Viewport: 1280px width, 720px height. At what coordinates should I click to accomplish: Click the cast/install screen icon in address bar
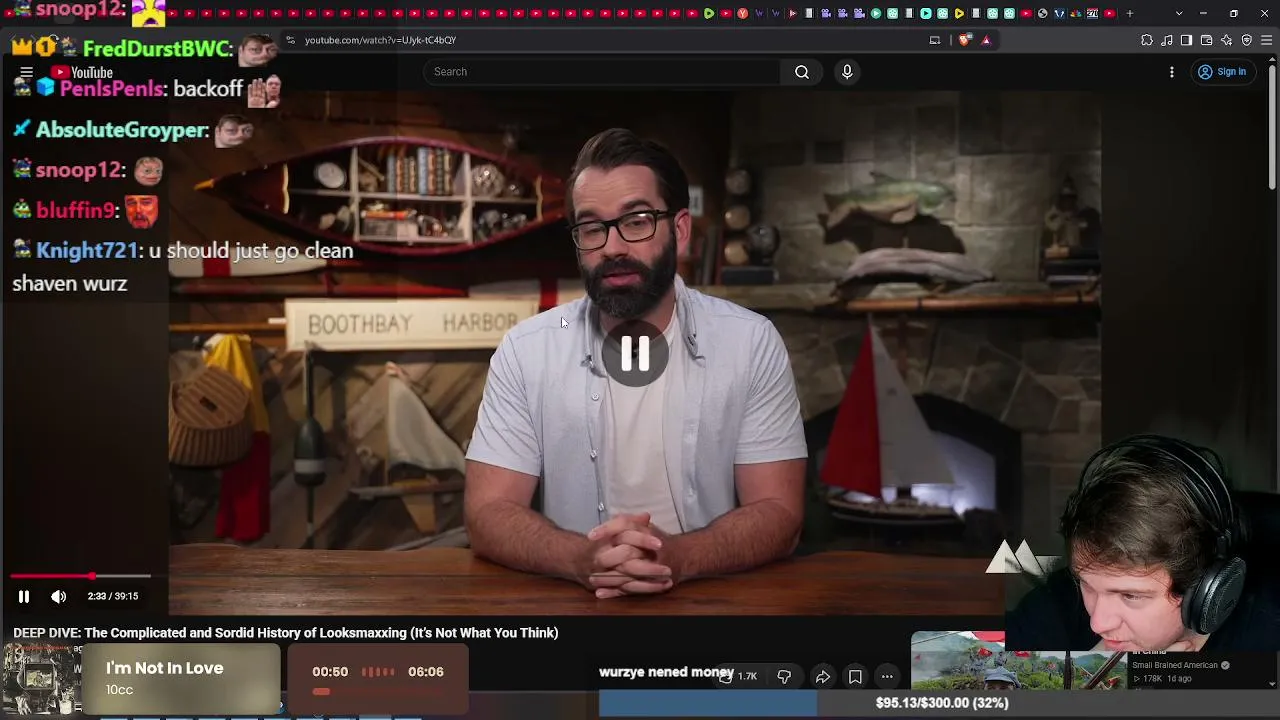(935, 40)
